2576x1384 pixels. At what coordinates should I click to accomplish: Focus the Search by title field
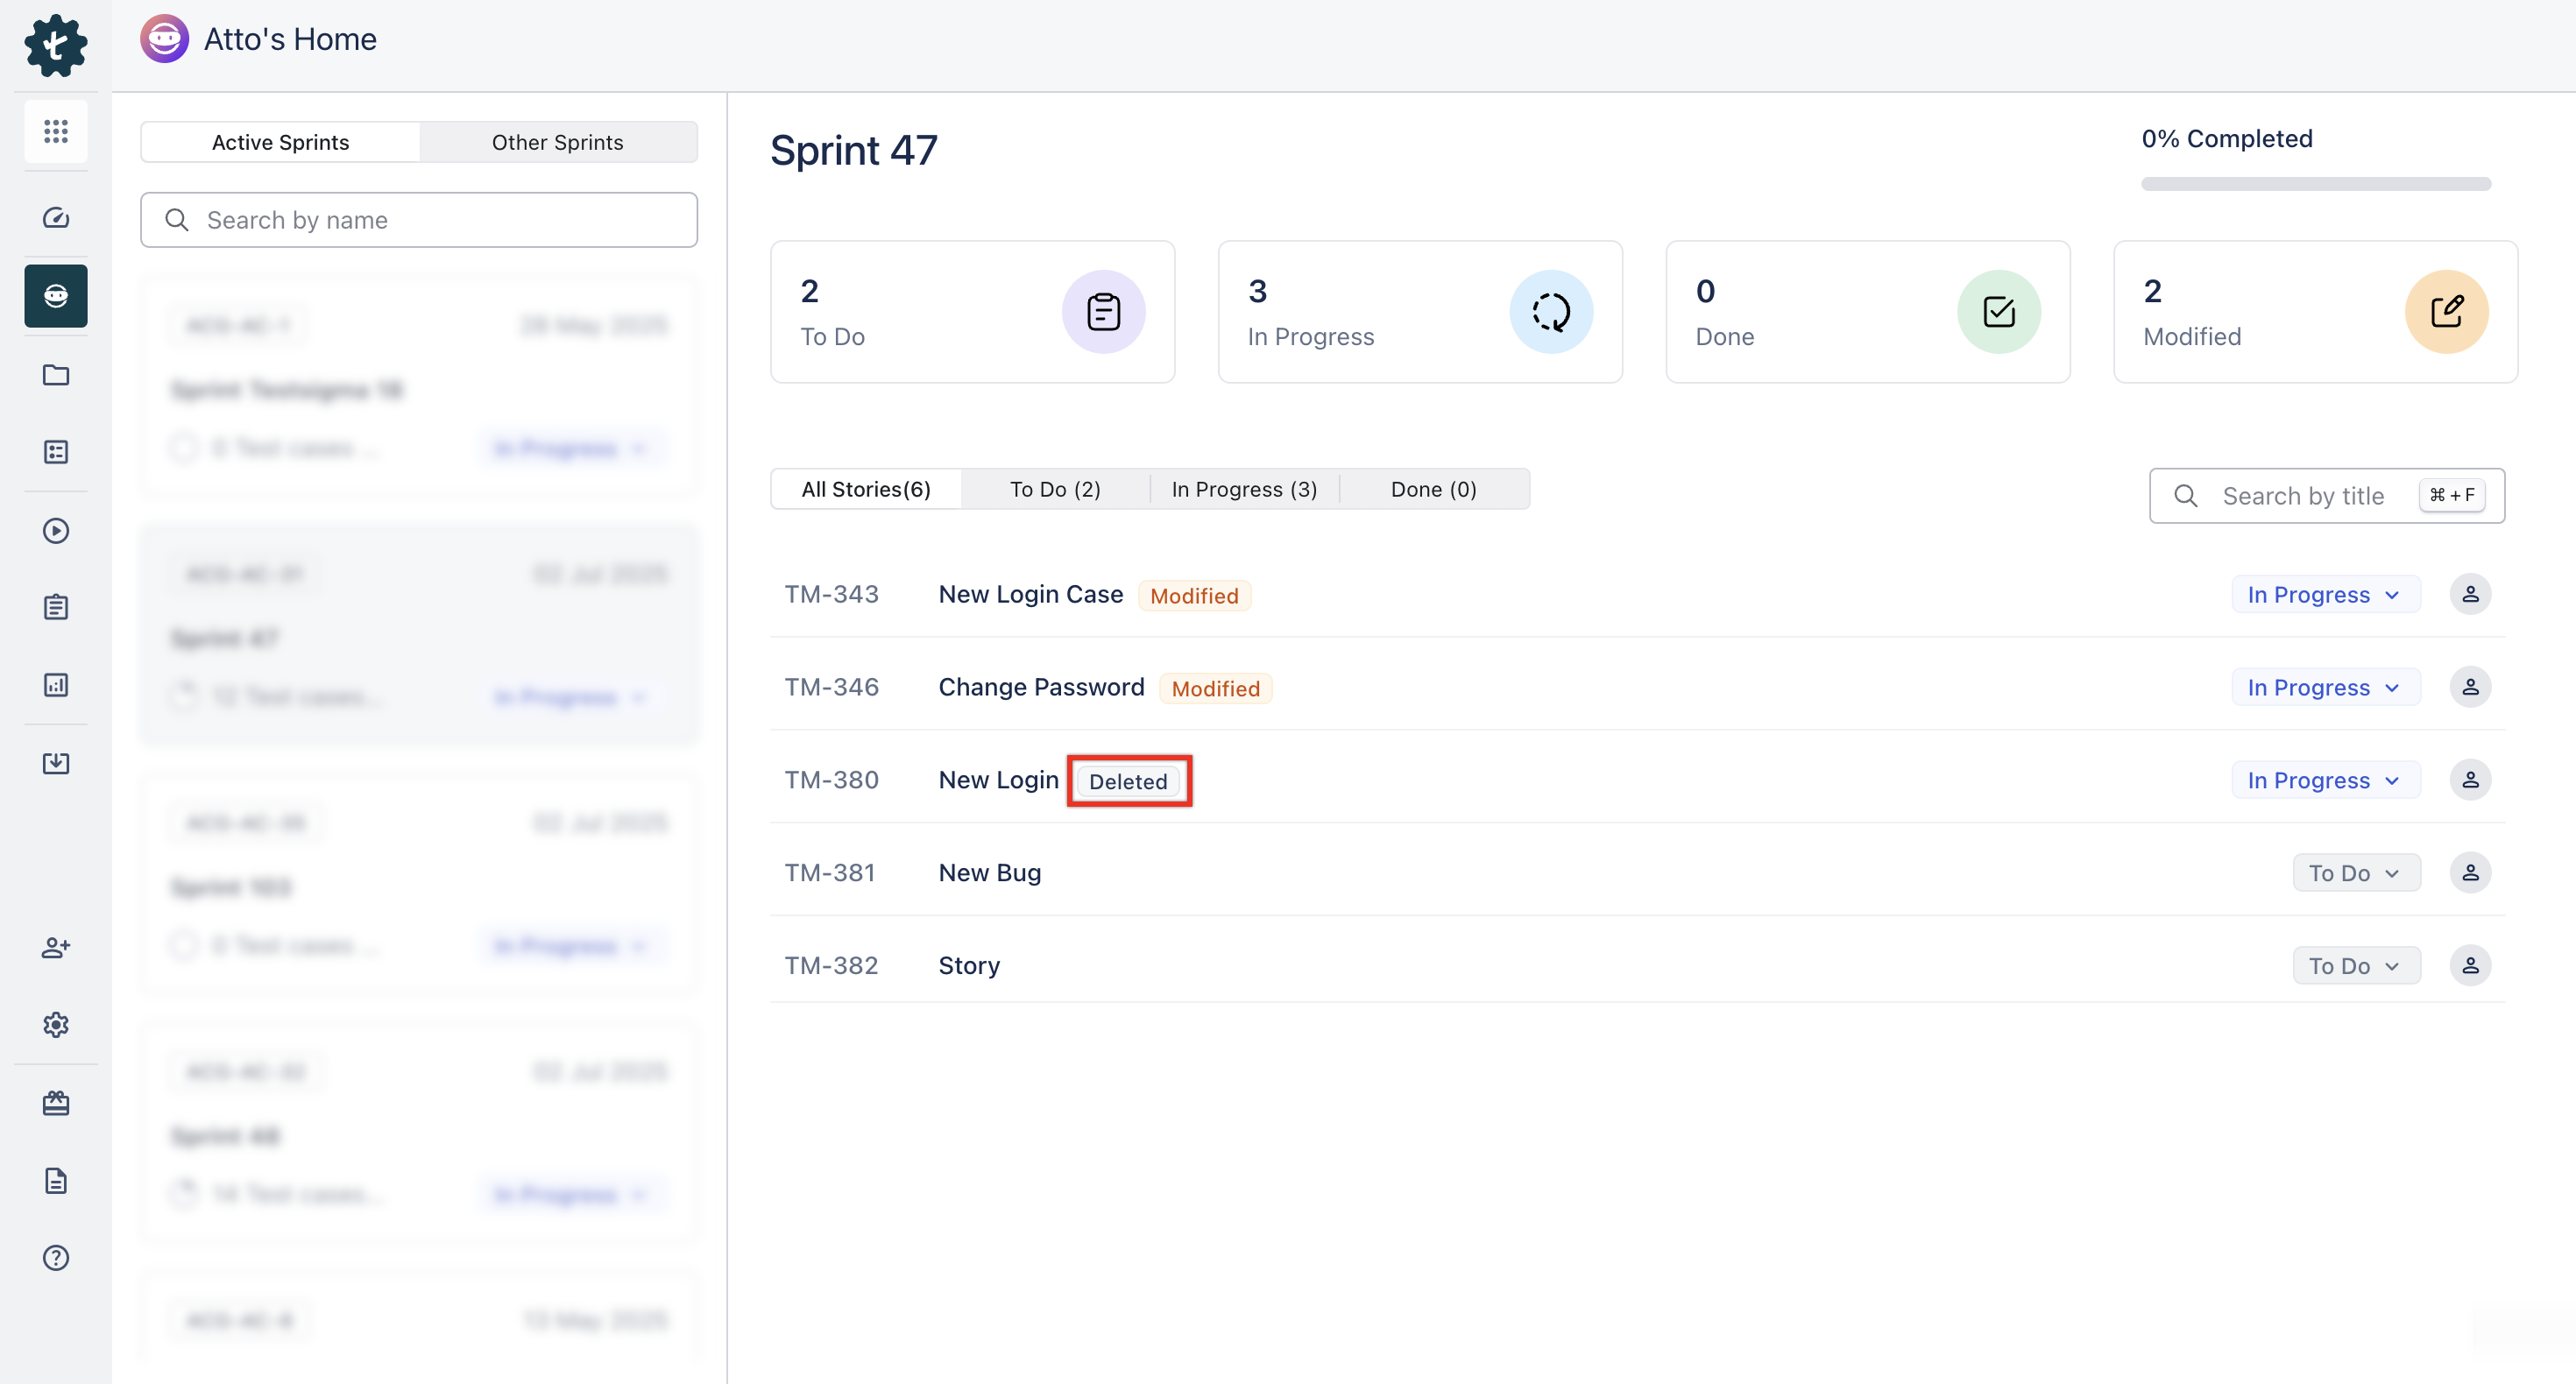(2302, 496)
